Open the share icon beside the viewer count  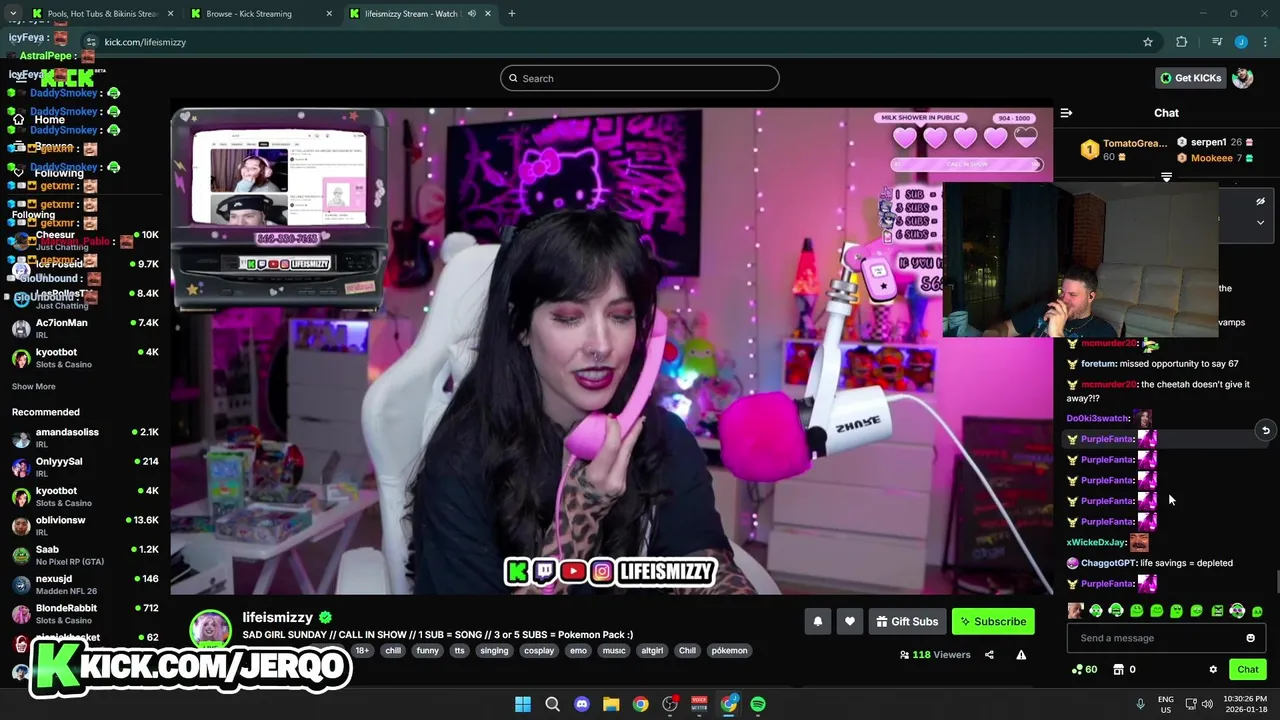point(989,655)
